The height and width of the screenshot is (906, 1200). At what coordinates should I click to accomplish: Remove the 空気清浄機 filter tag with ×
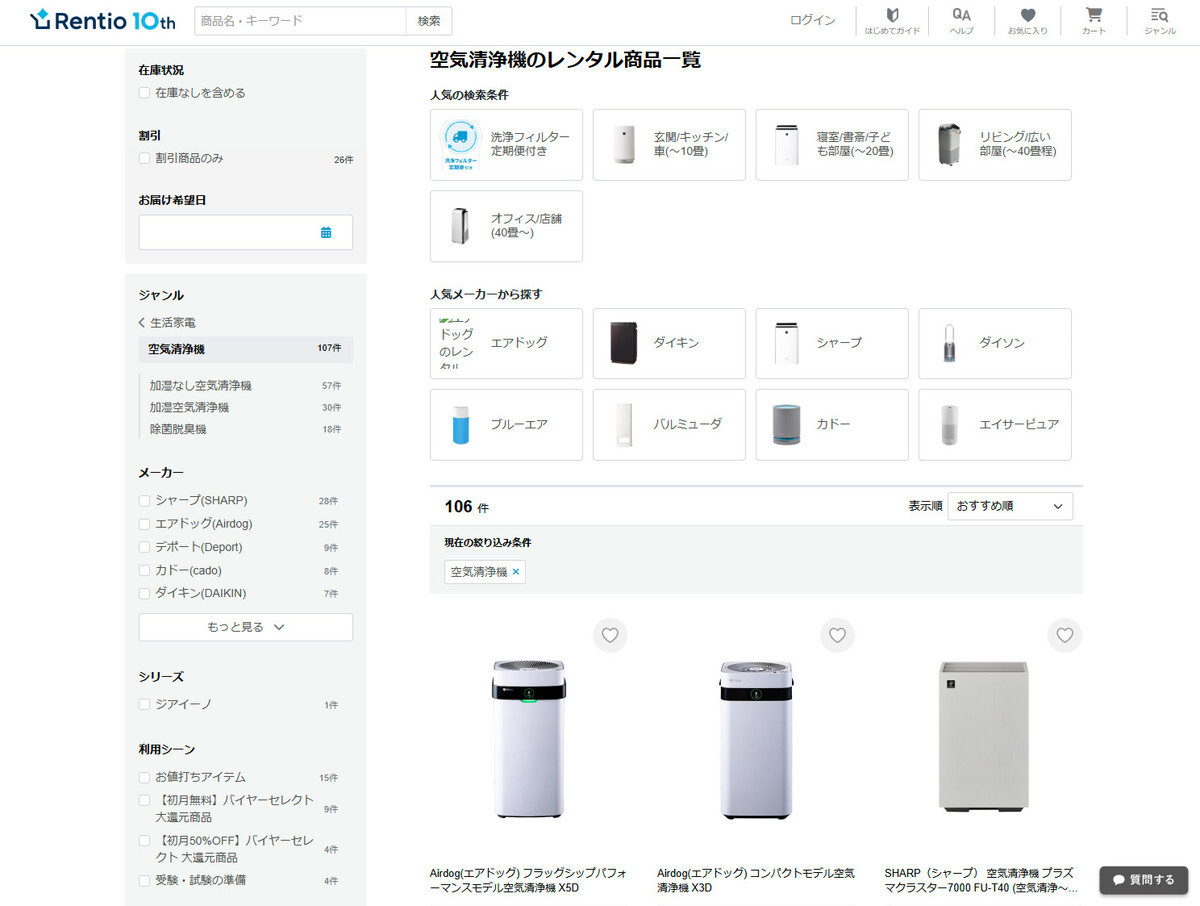[x=516, y=572]
